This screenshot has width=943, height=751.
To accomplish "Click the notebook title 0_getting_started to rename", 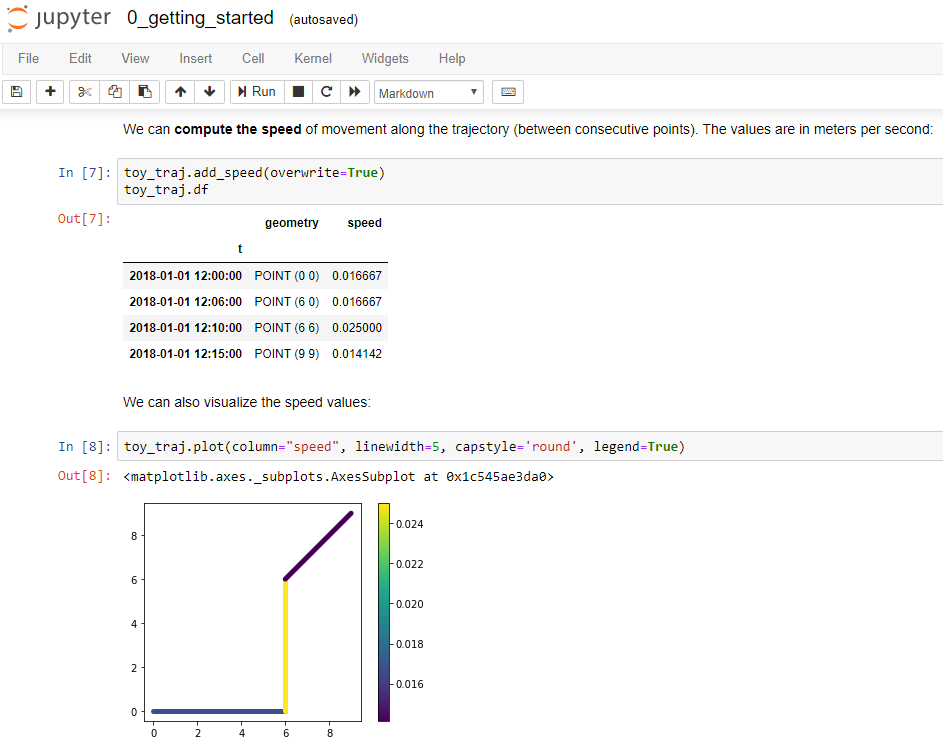I will (200, 17).
